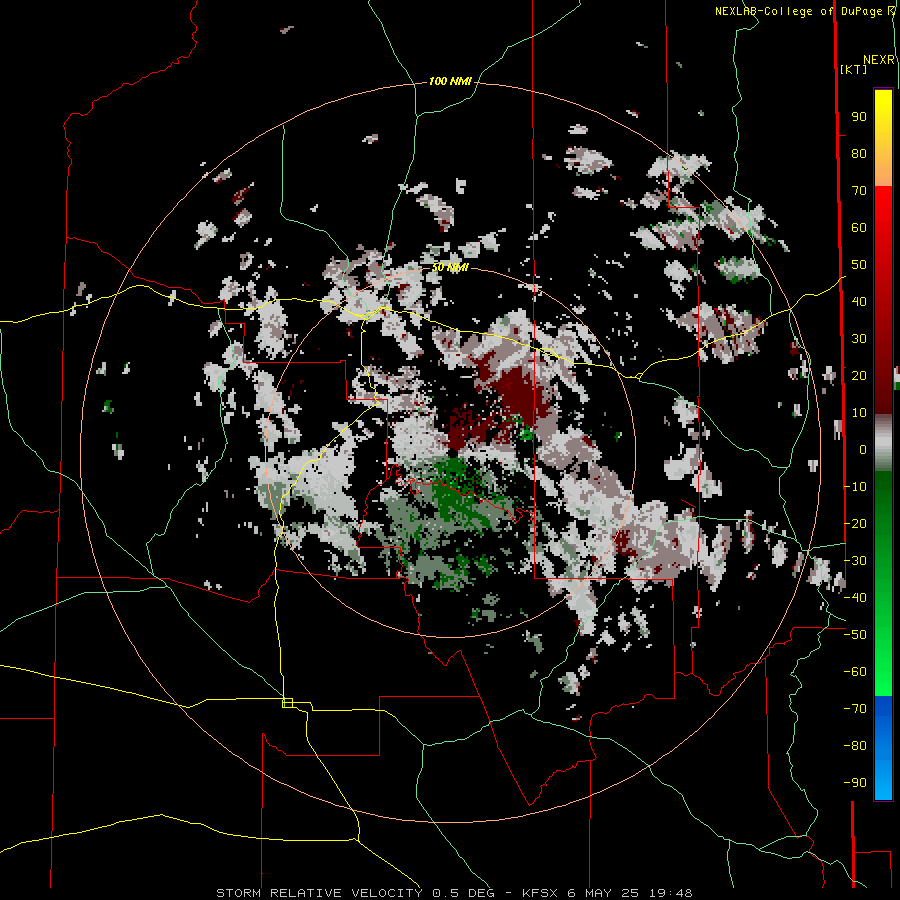Screen dimensions: 900x900
Task: Click the -70 value on the velocity scale
Action: click(855, 708)
